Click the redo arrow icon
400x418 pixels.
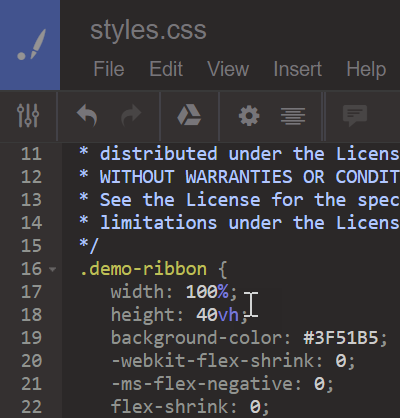pos(131,115)
